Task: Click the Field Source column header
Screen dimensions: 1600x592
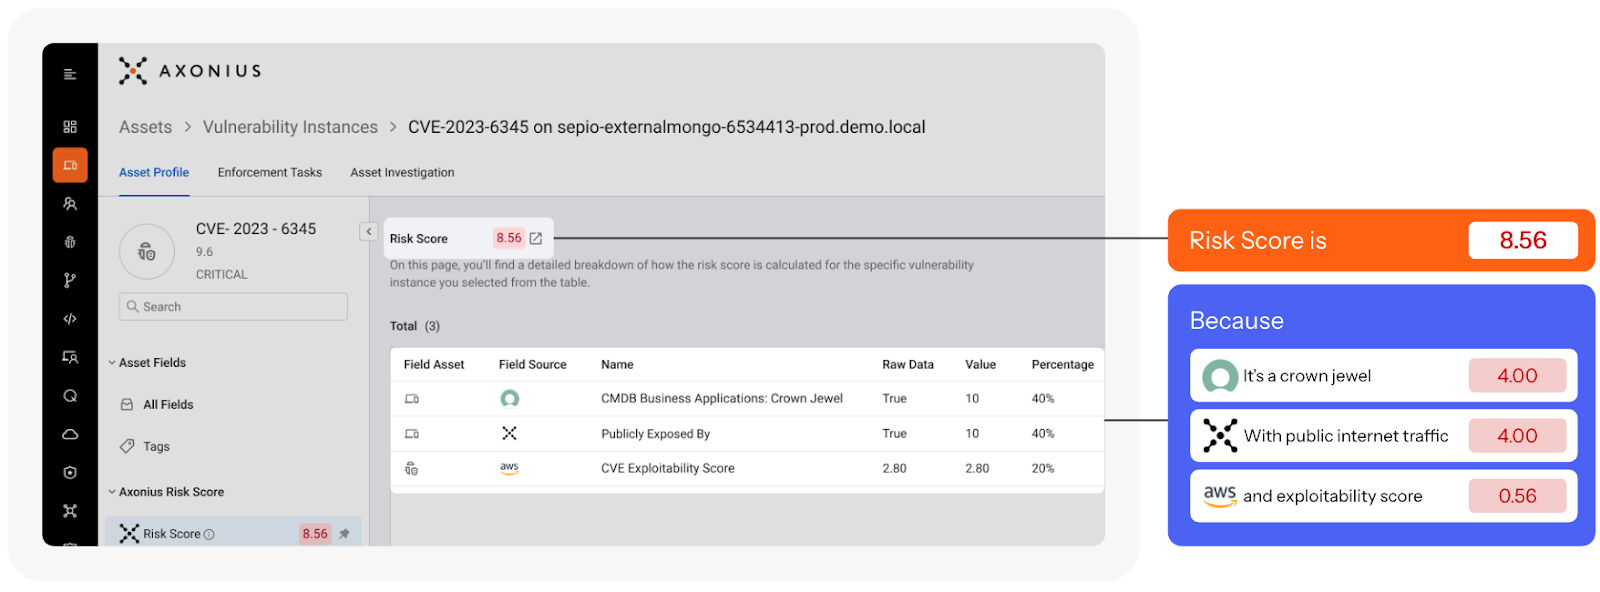Action: (533, 364)
